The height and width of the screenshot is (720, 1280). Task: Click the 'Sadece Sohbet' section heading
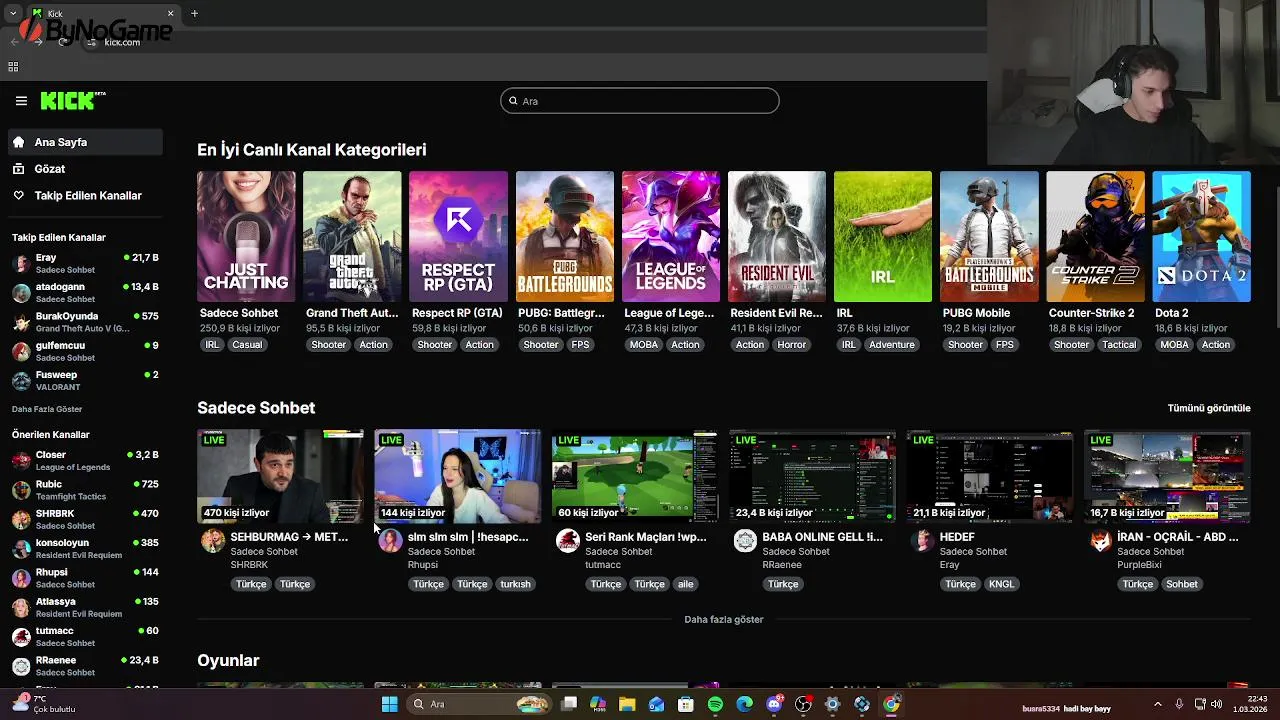click(256, 408)
